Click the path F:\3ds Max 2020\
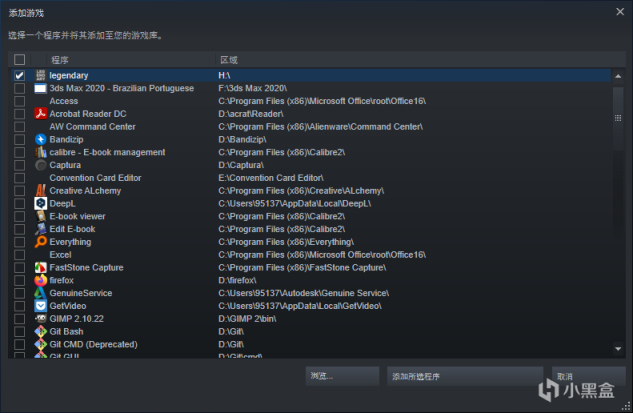This screenshot has width=633, height=413. pos(253,88)
